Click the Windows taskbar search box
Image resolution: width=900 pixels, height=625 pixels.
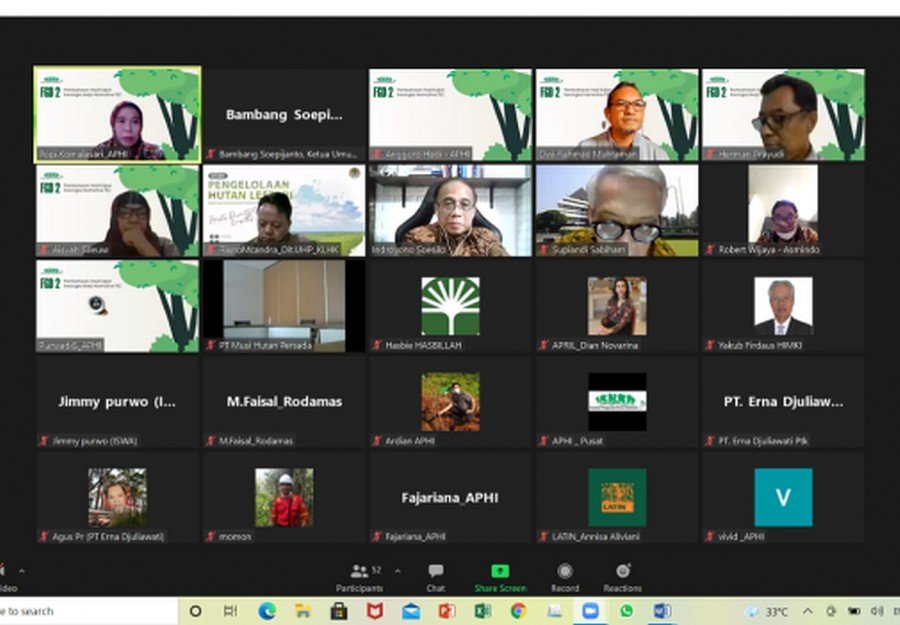coord(89,611)
